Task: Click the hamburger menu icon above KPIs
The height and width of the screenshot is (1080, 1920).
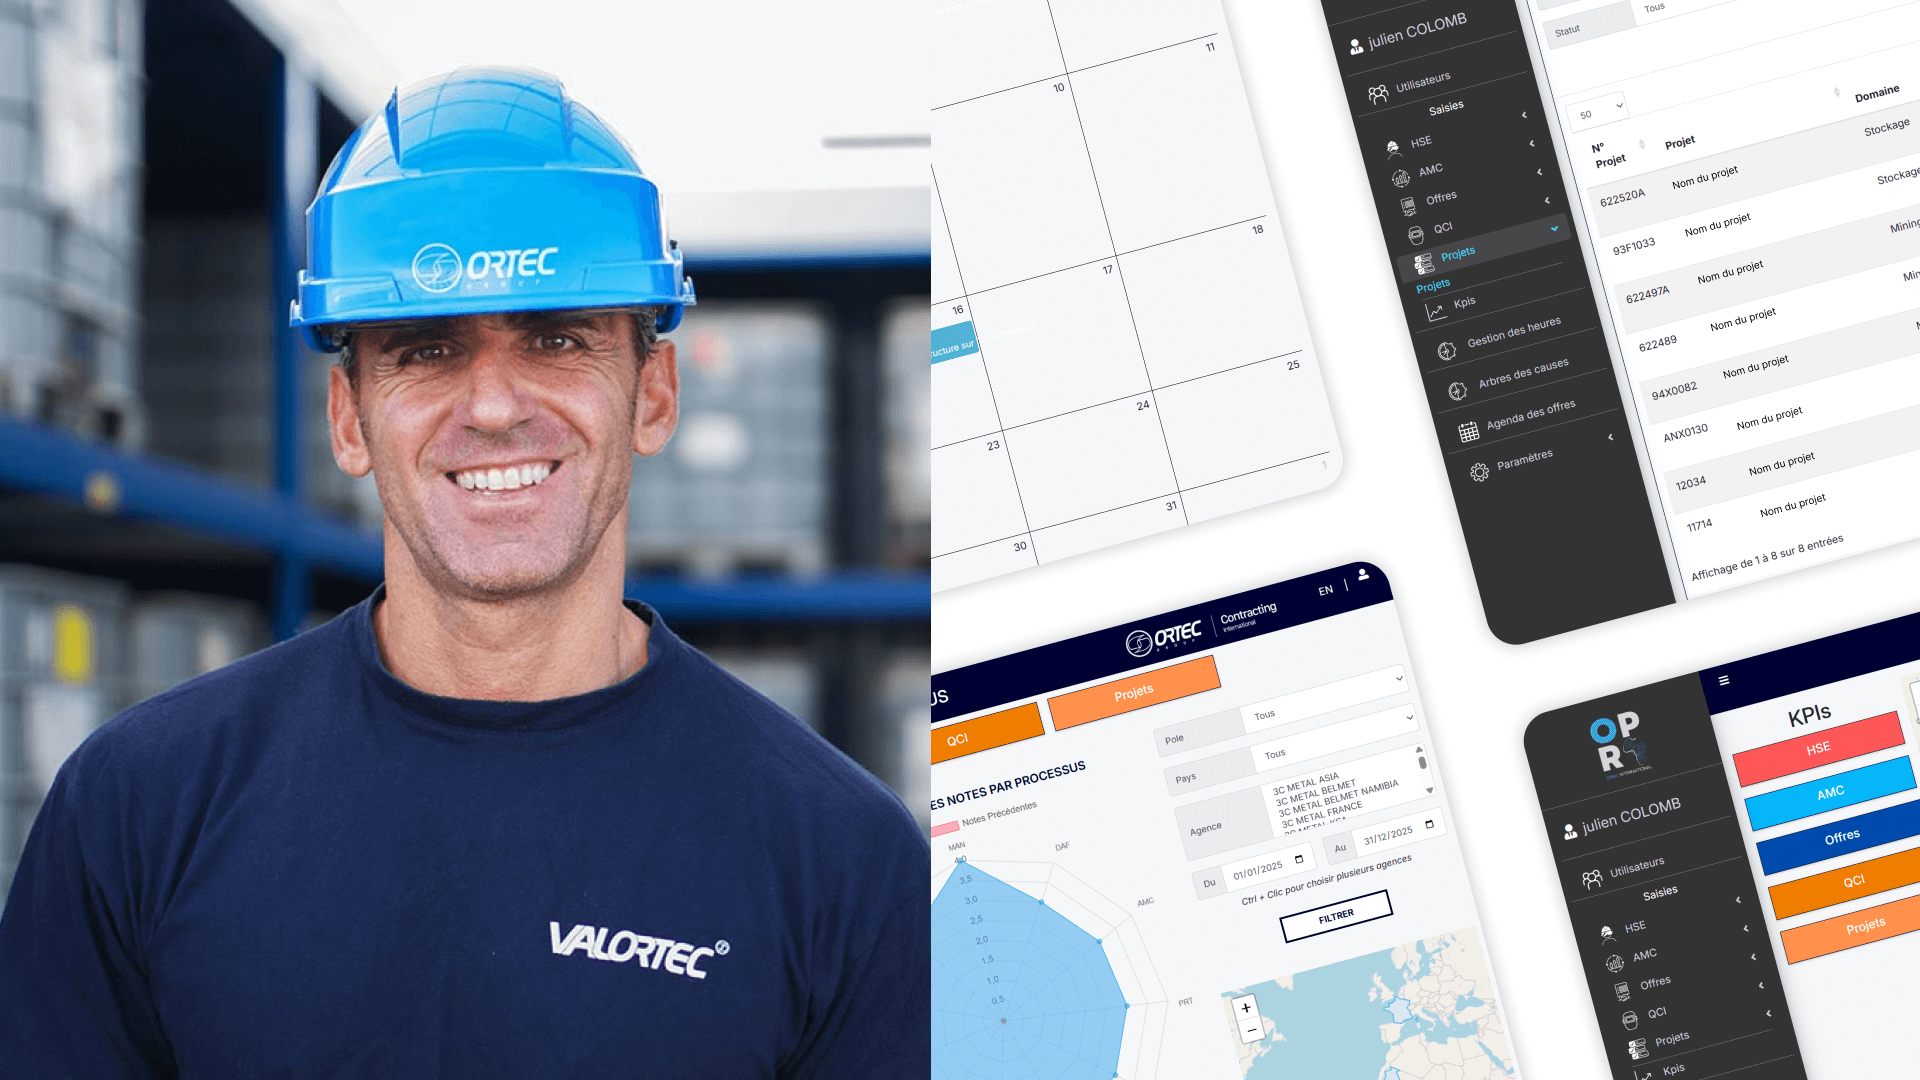Action: (x=1724, y=680)
